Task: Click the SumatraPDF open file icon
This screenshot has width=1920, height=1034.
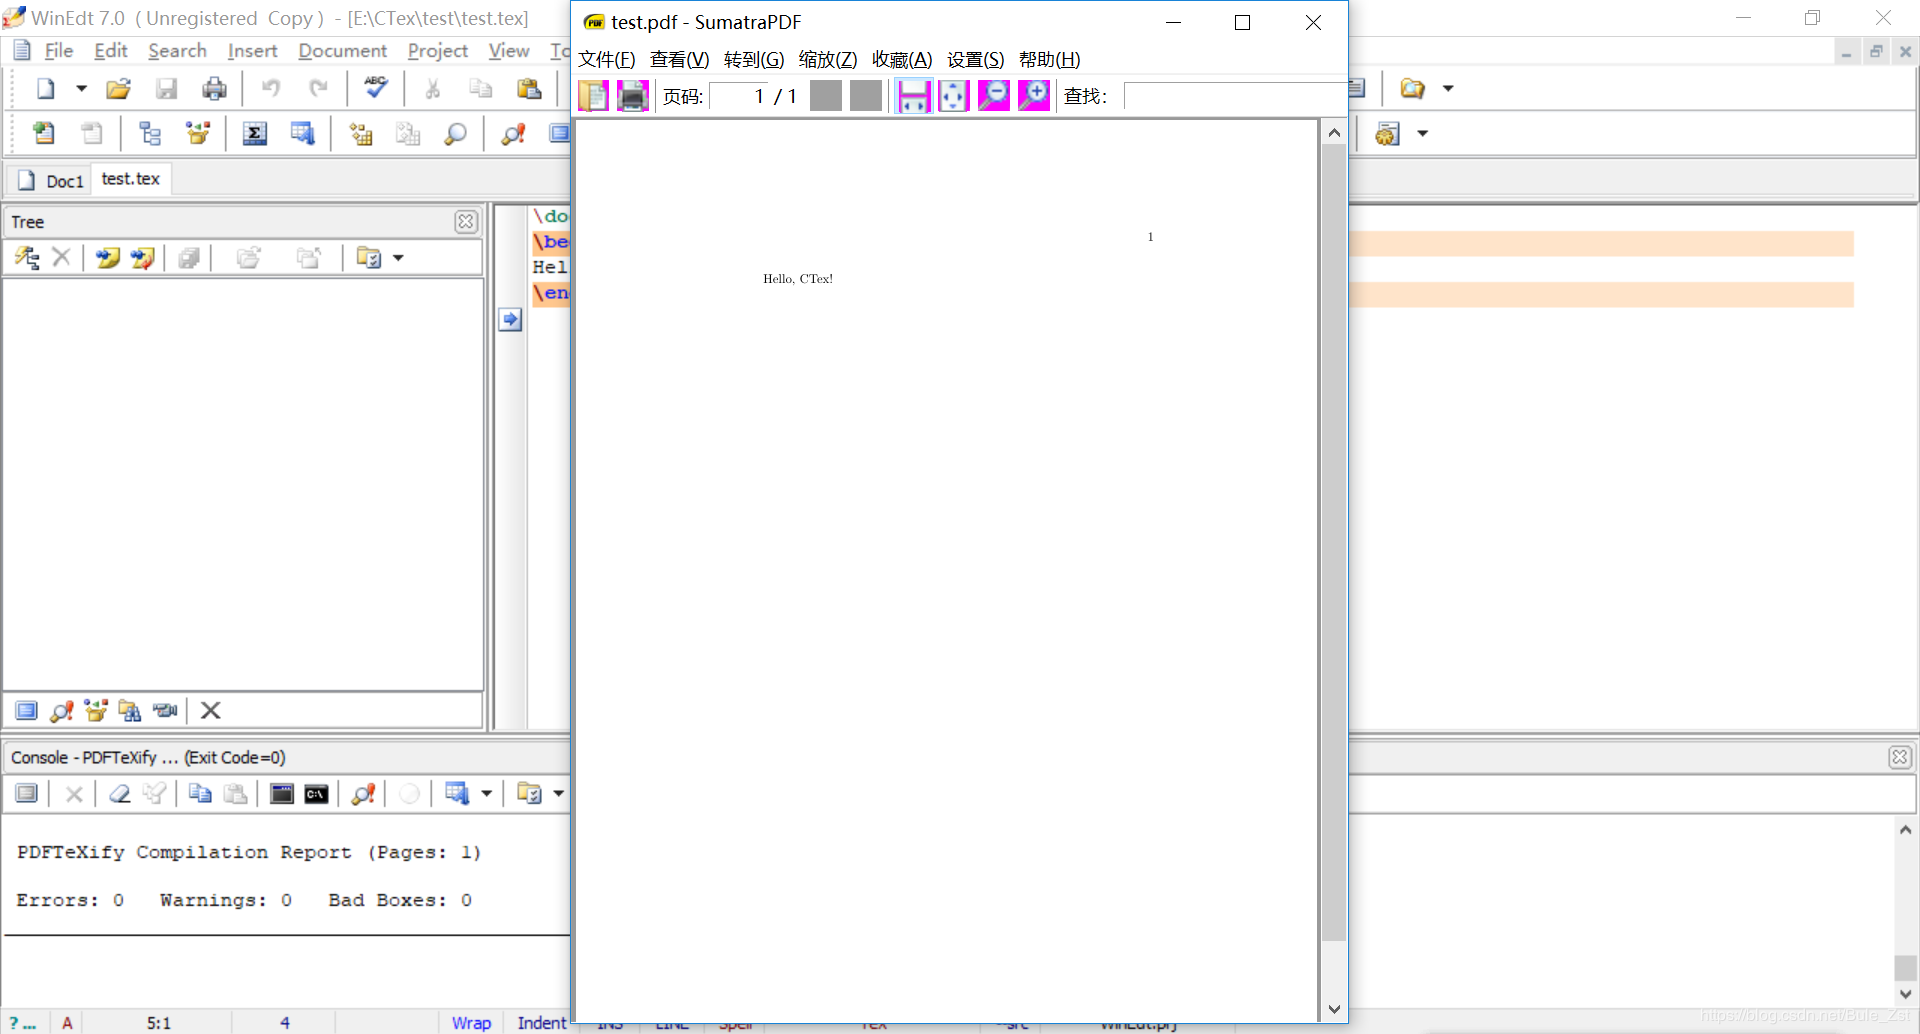Action: 594,96
